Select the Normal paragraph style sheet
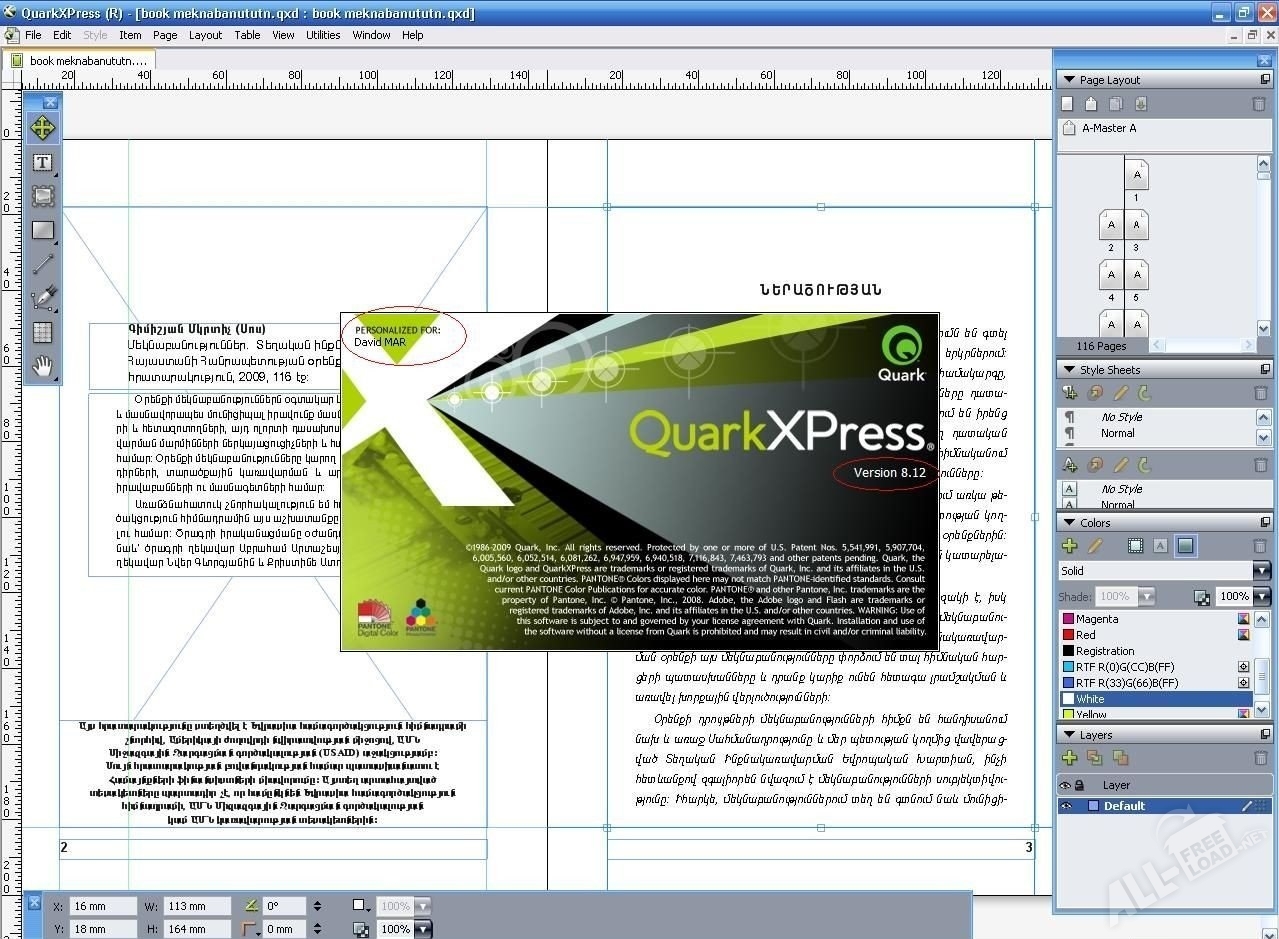 1117,433
